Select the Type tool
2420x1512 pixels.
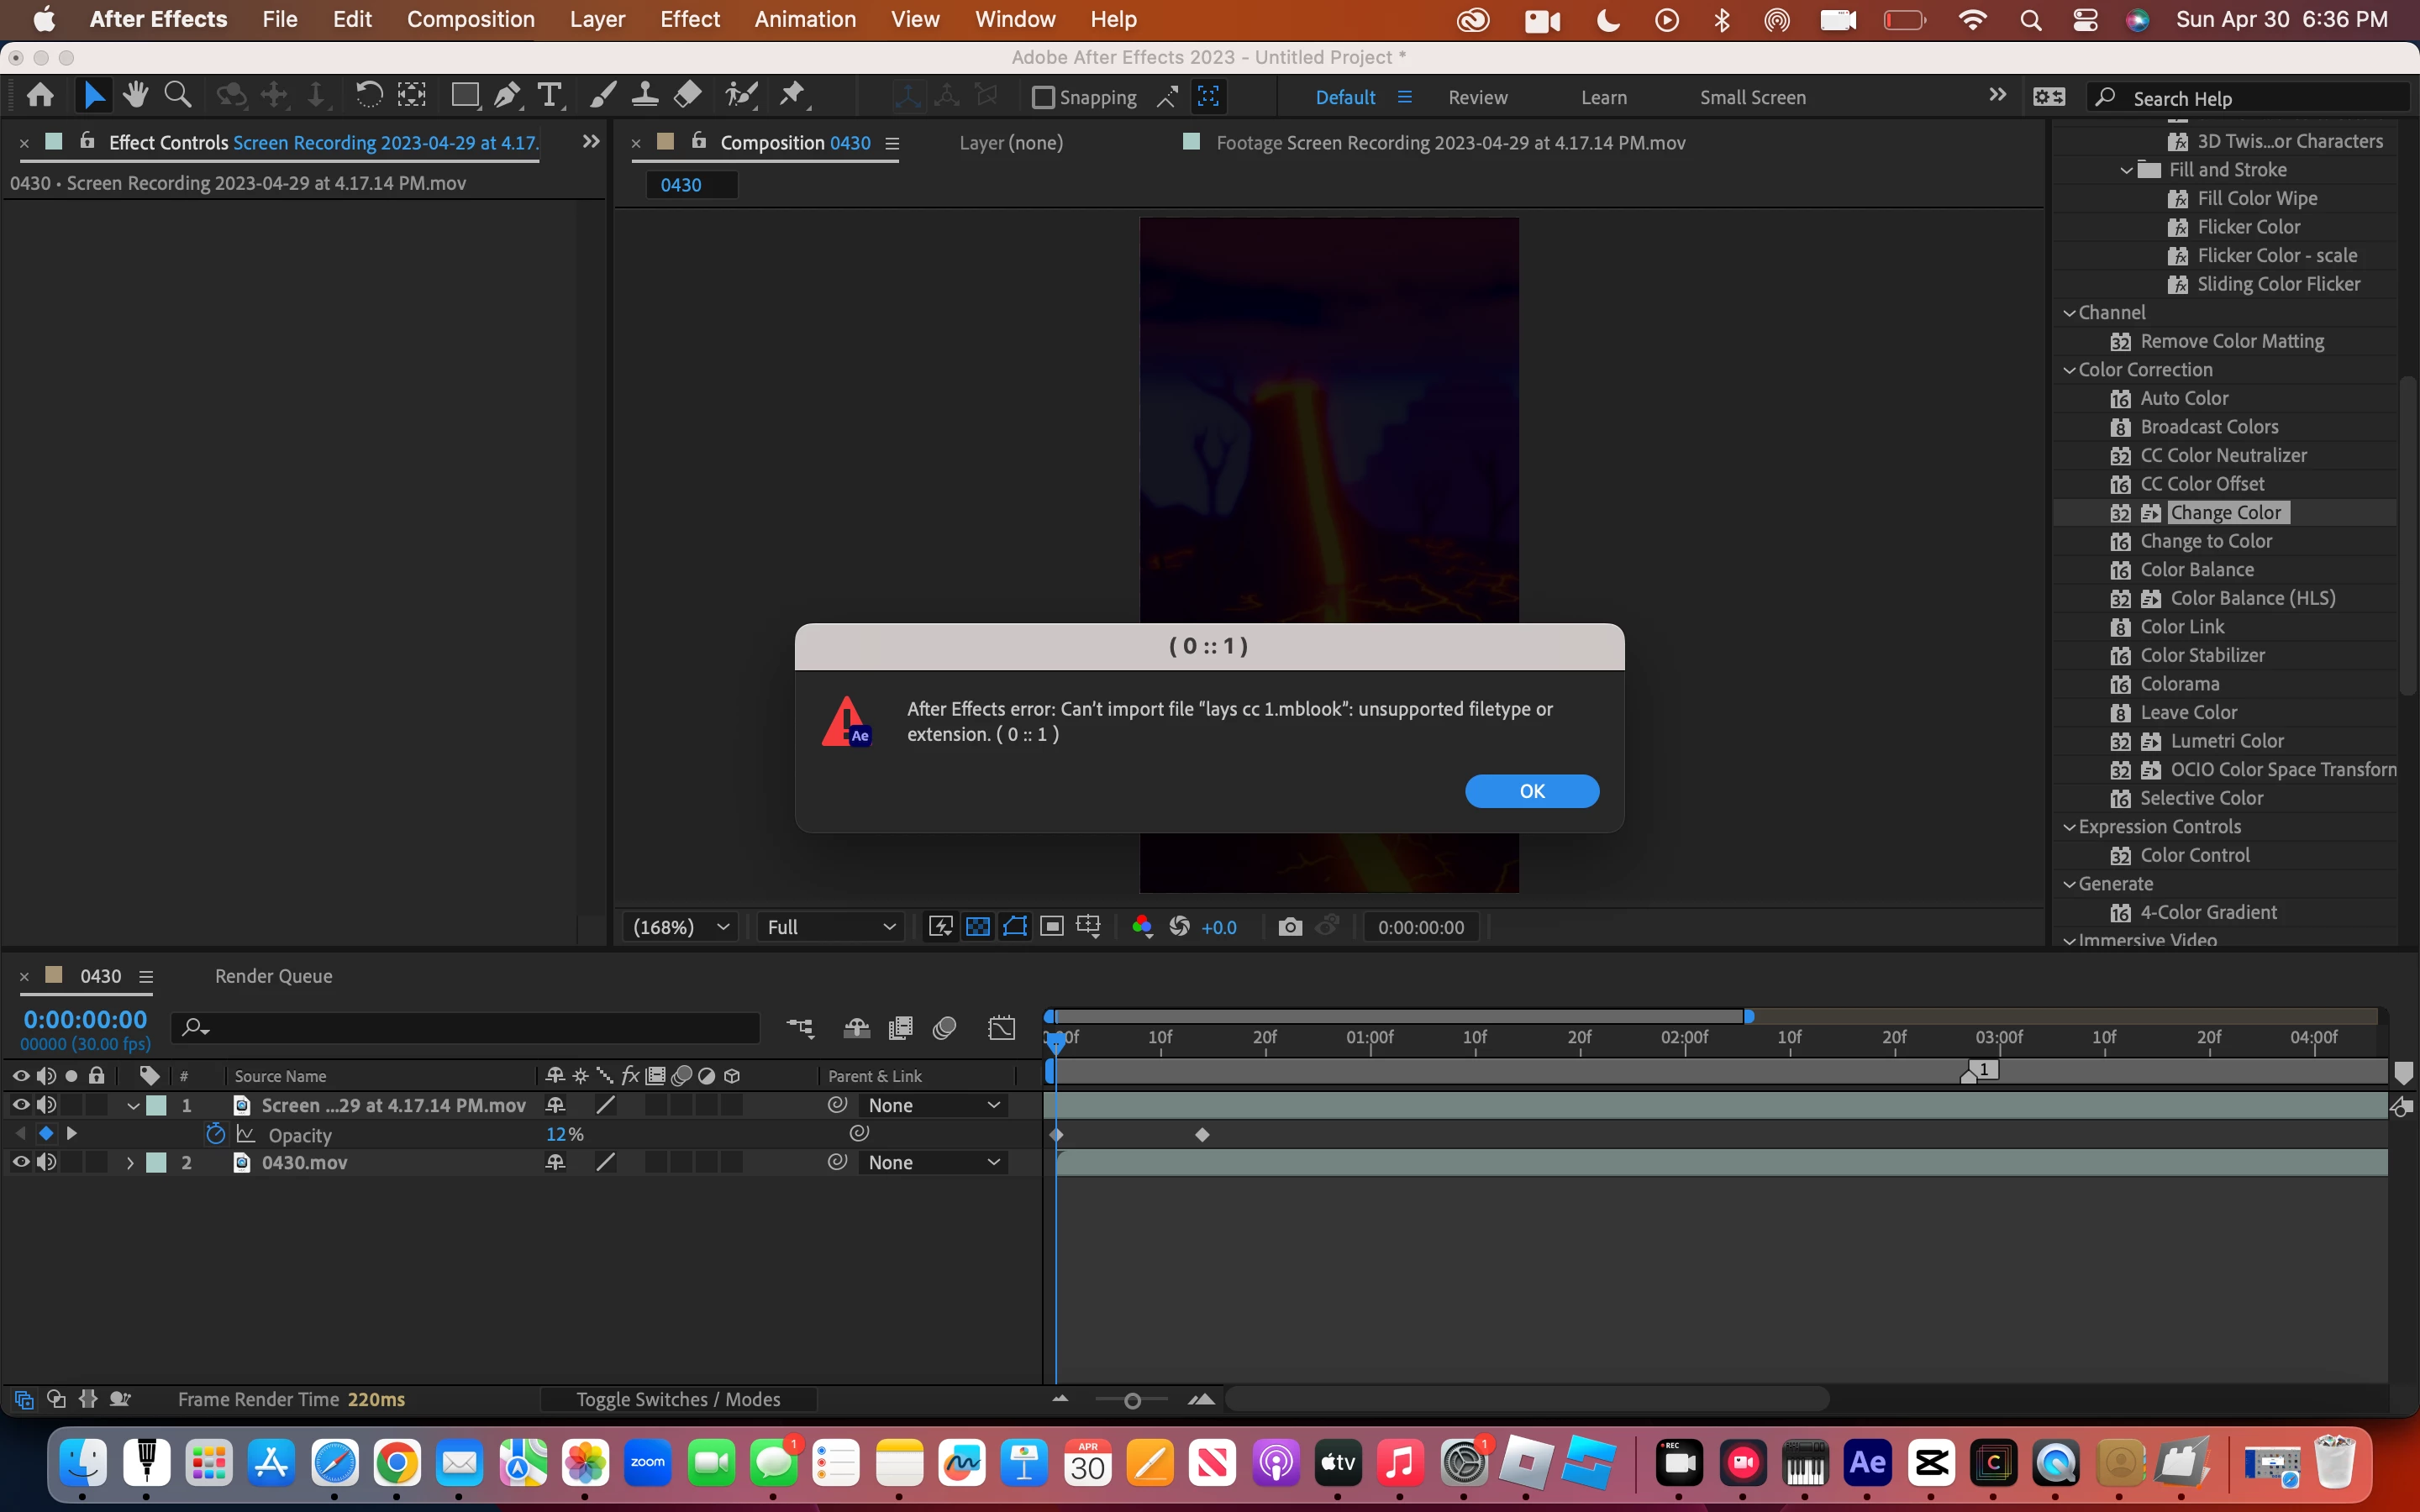point(549,96)
